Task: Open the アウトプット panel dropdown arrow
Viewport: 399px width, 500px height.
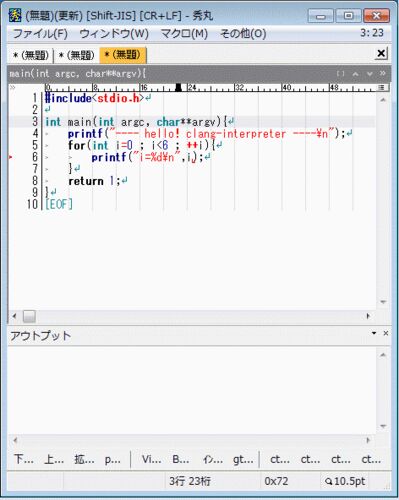Action: pos(374,333)
